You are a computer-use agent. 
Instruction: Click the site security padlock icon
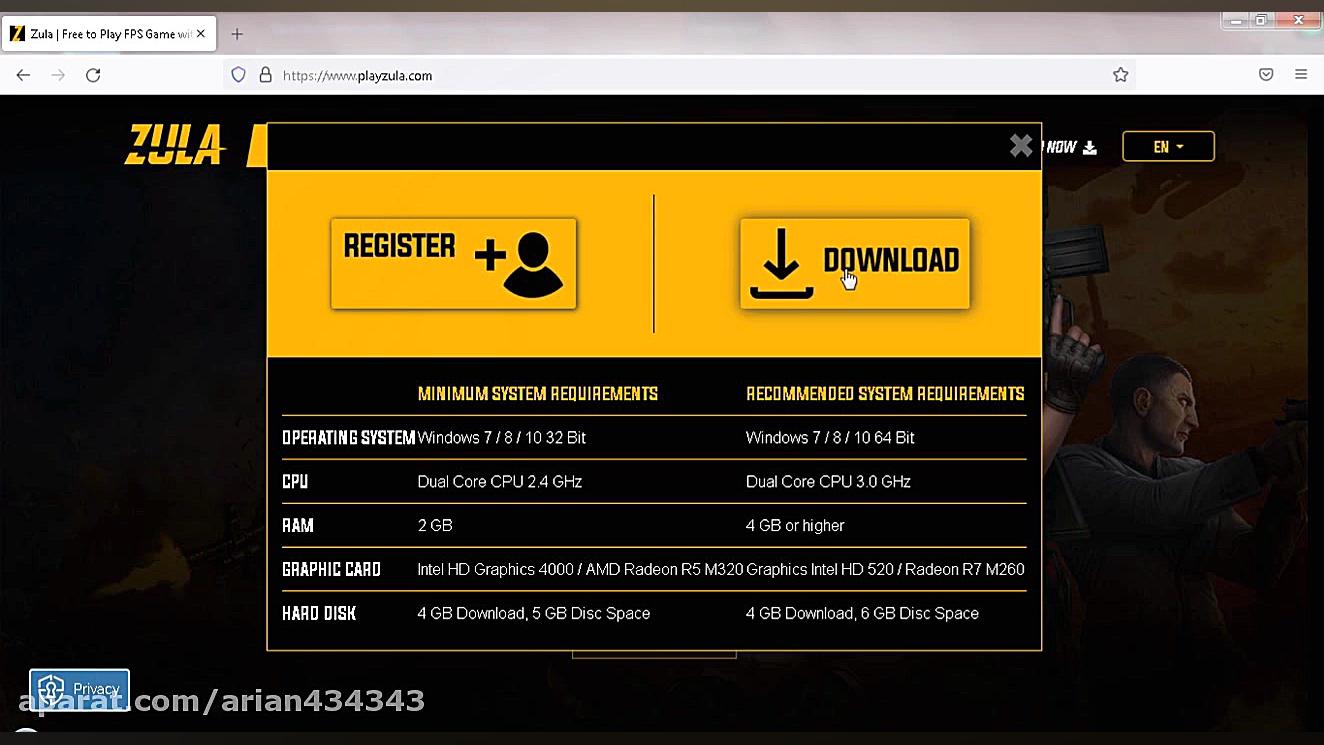click(265, 75)
